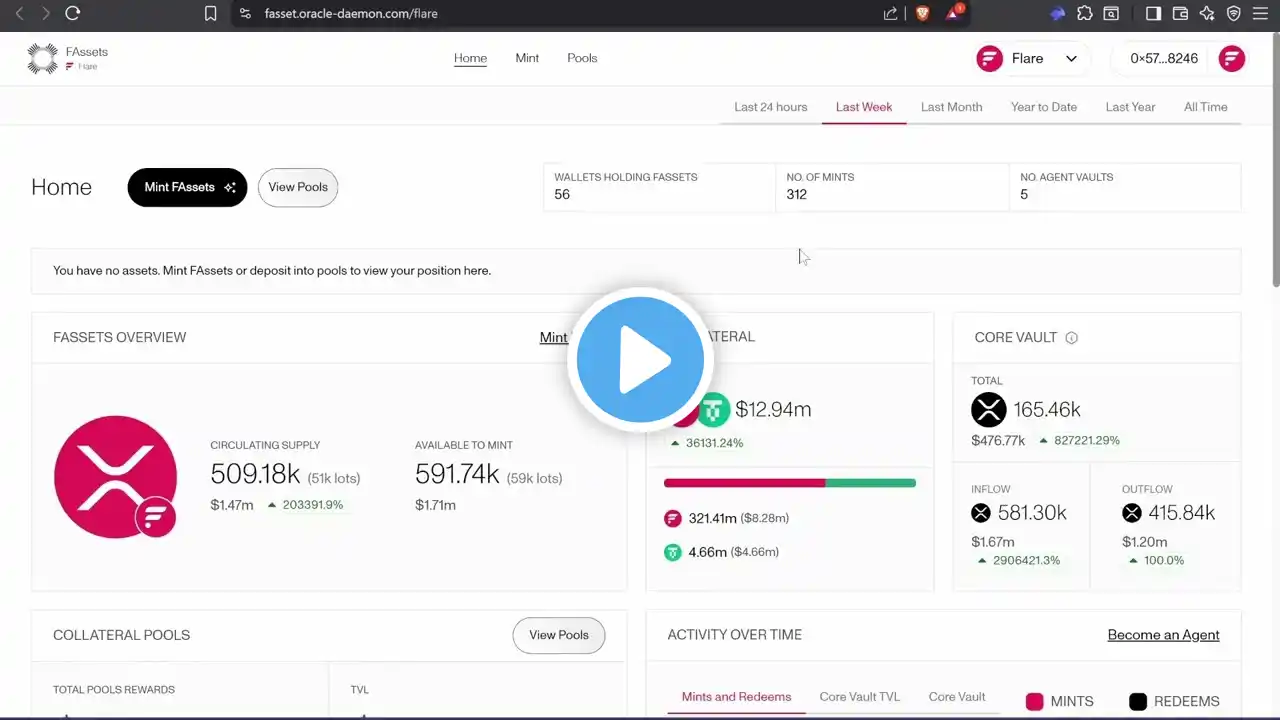
Task: Click View Pools in Collateral Pools card
Action: [x=559, y=635]
